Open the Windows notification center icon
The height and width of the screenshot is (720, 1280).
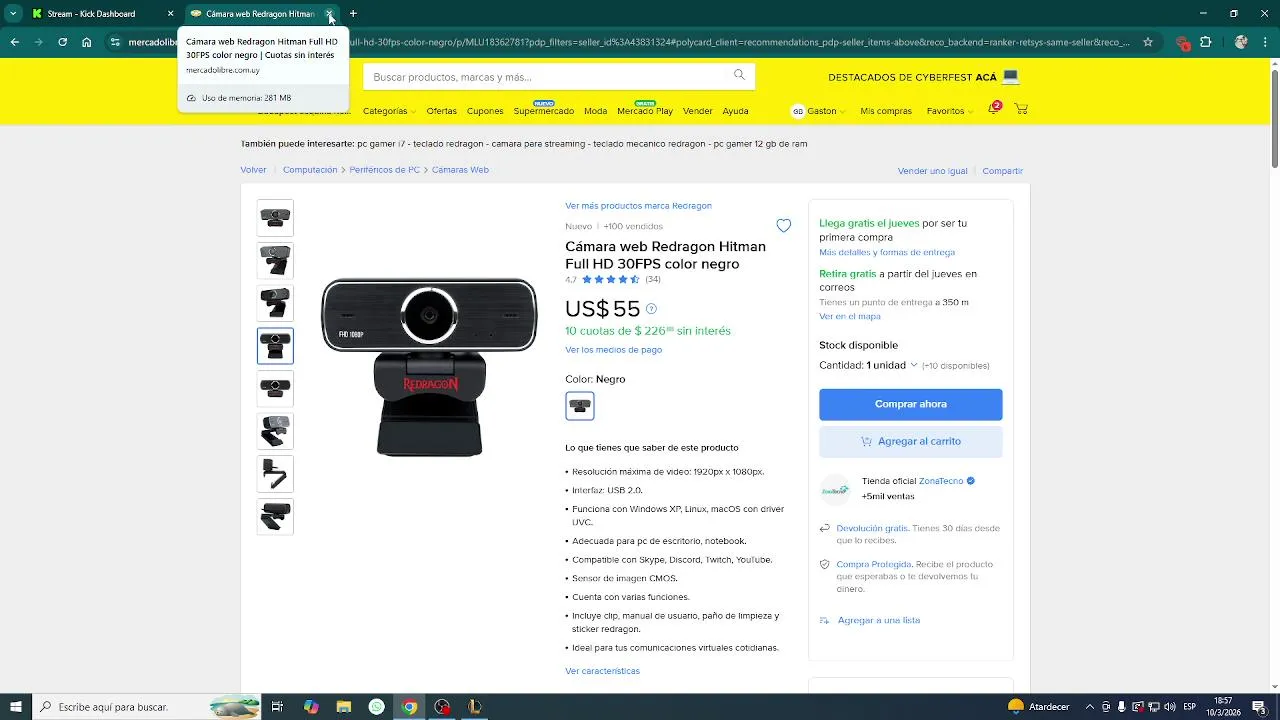(1260, 707)
